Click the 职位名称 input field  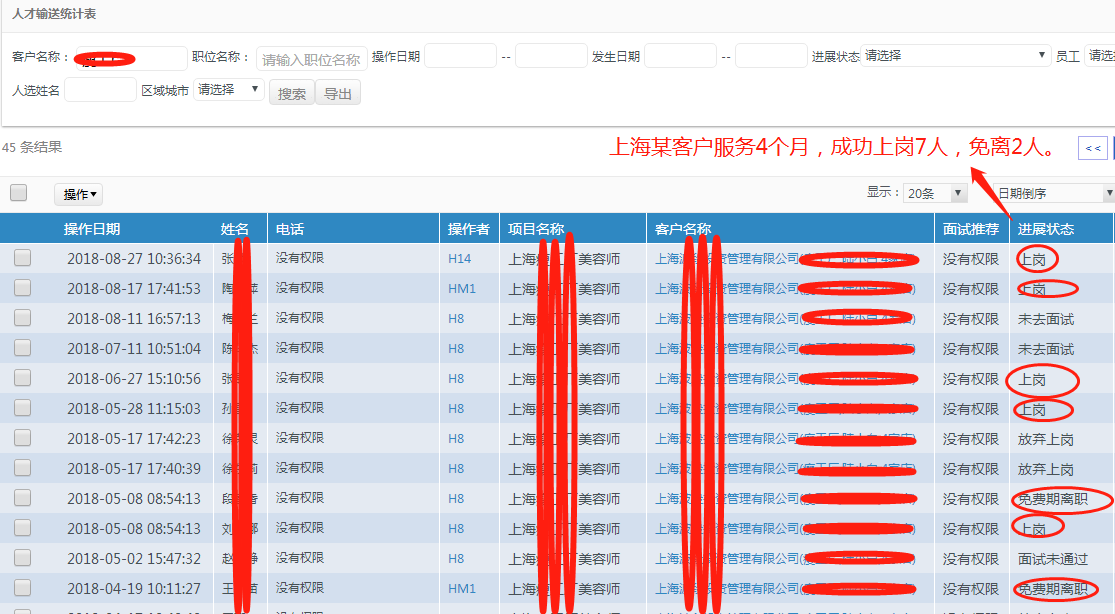pyautogui.click(x=311, y=59)
